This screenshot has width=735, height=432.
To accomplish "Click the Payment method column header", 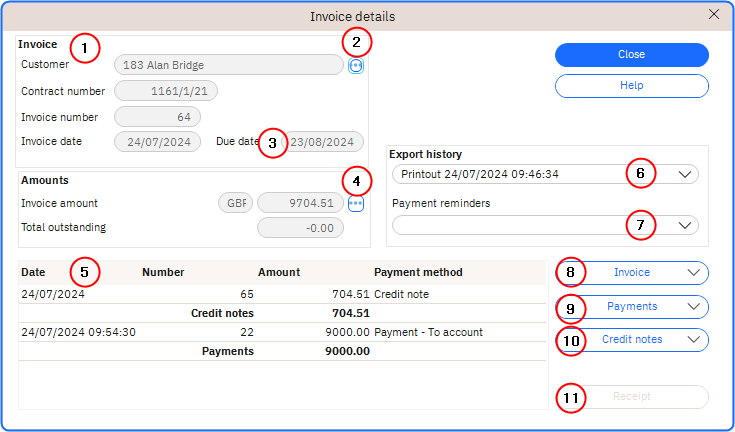I will click(x=418, y=272).
